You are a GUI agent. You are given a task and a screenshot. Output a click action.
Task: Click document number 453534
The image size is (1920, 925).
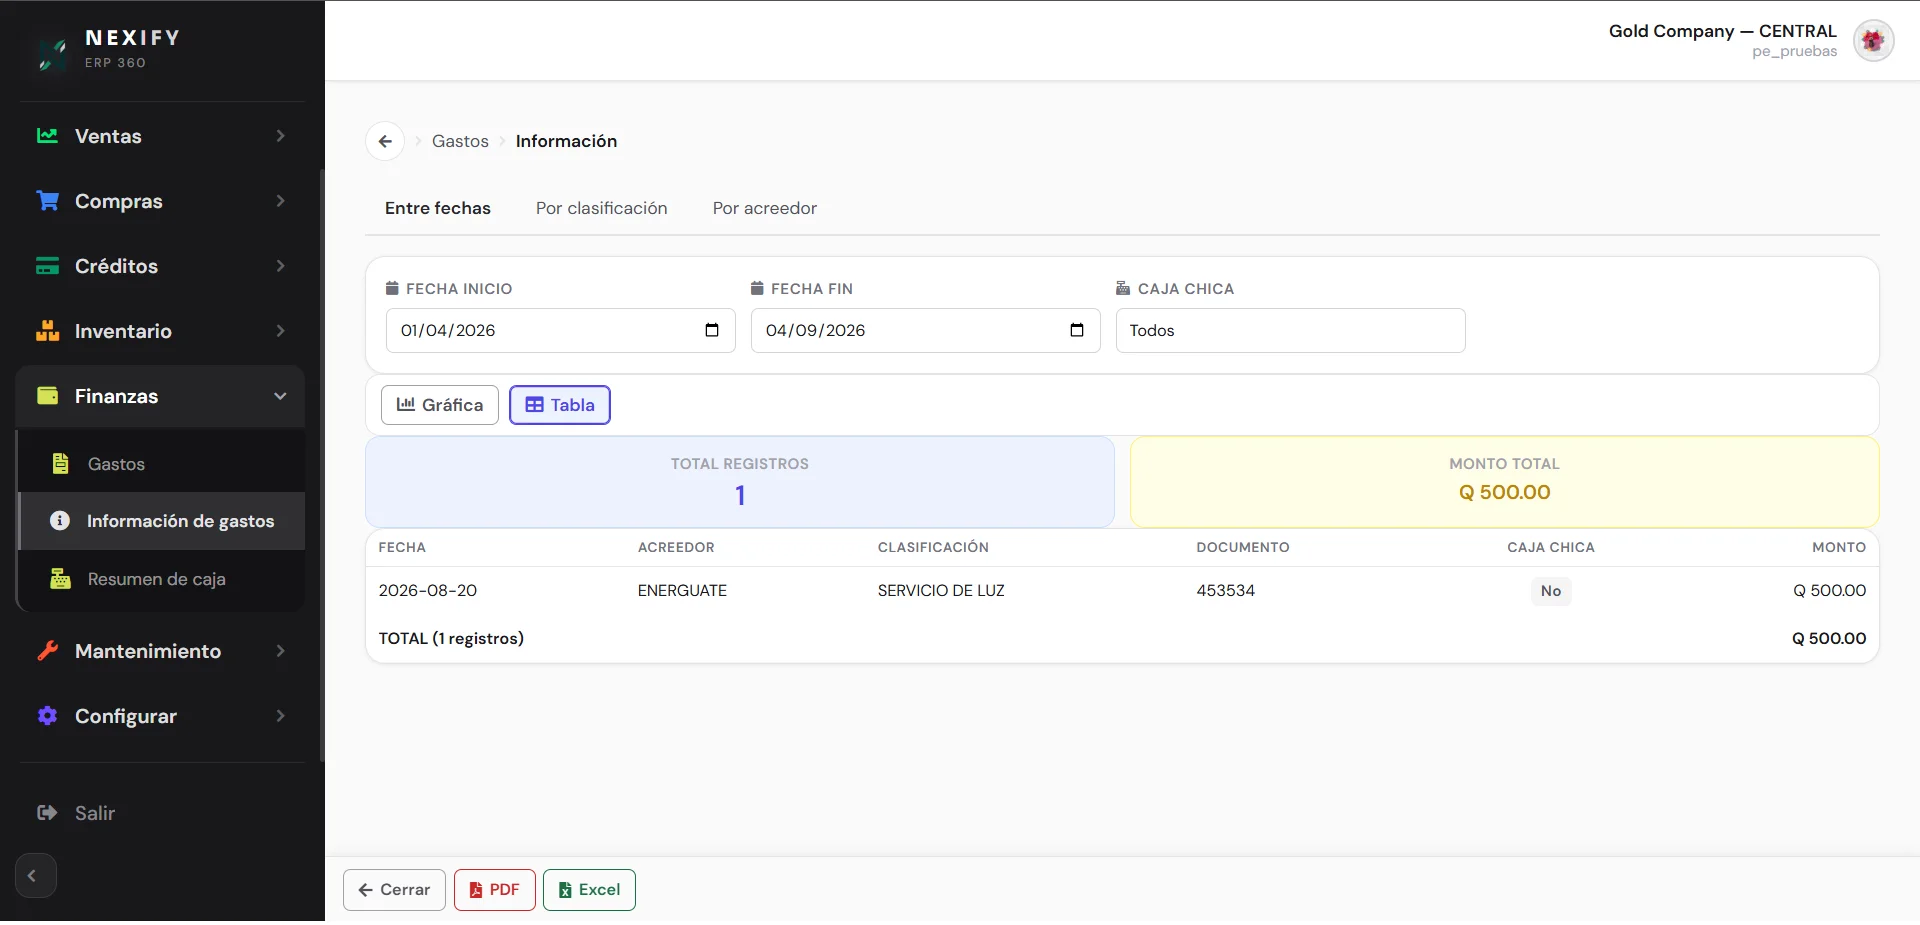point(1225,591)
